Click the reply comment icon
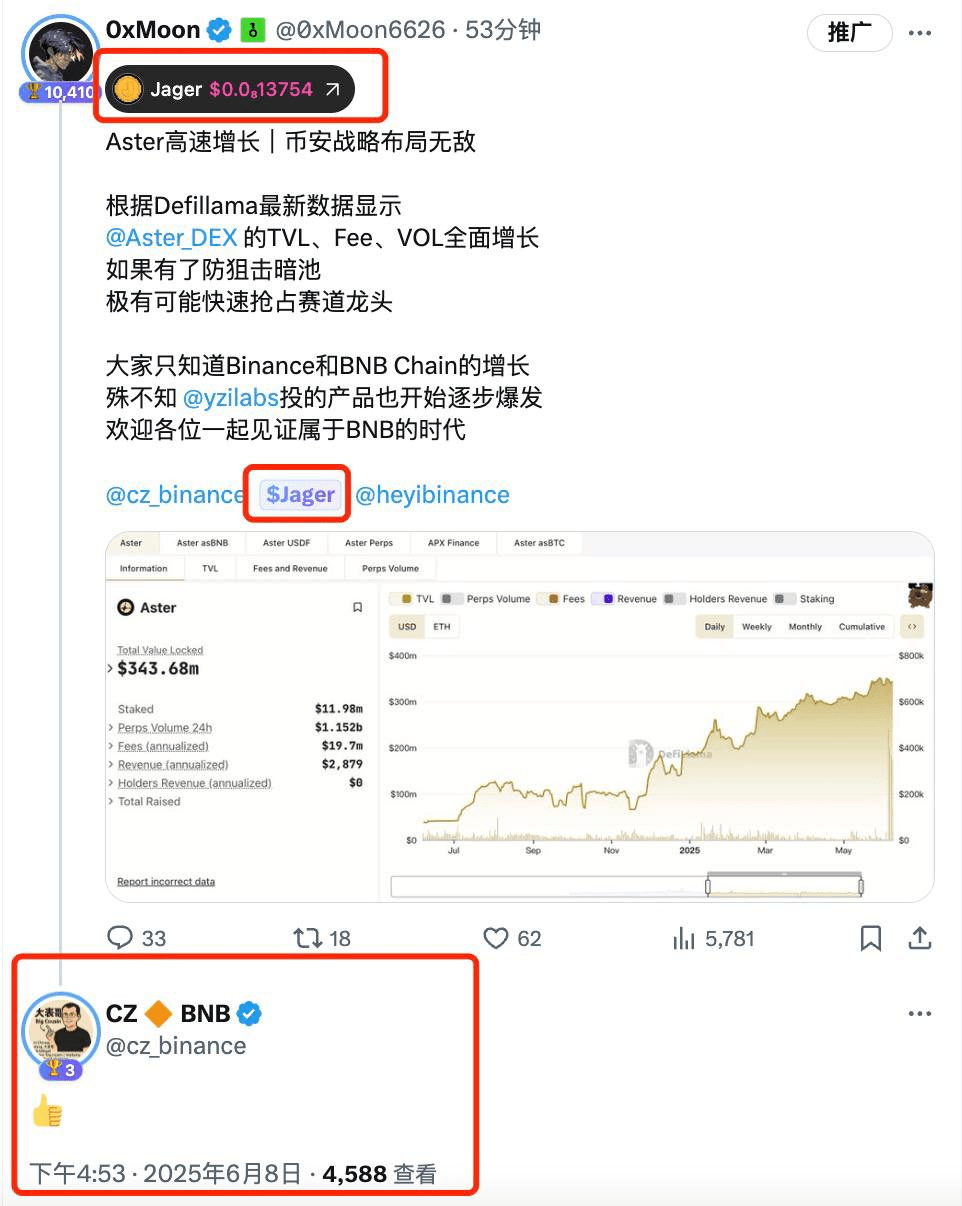The height and width of the screenshot is (1206, 962). pyautogui.click(x=121, y=937)
